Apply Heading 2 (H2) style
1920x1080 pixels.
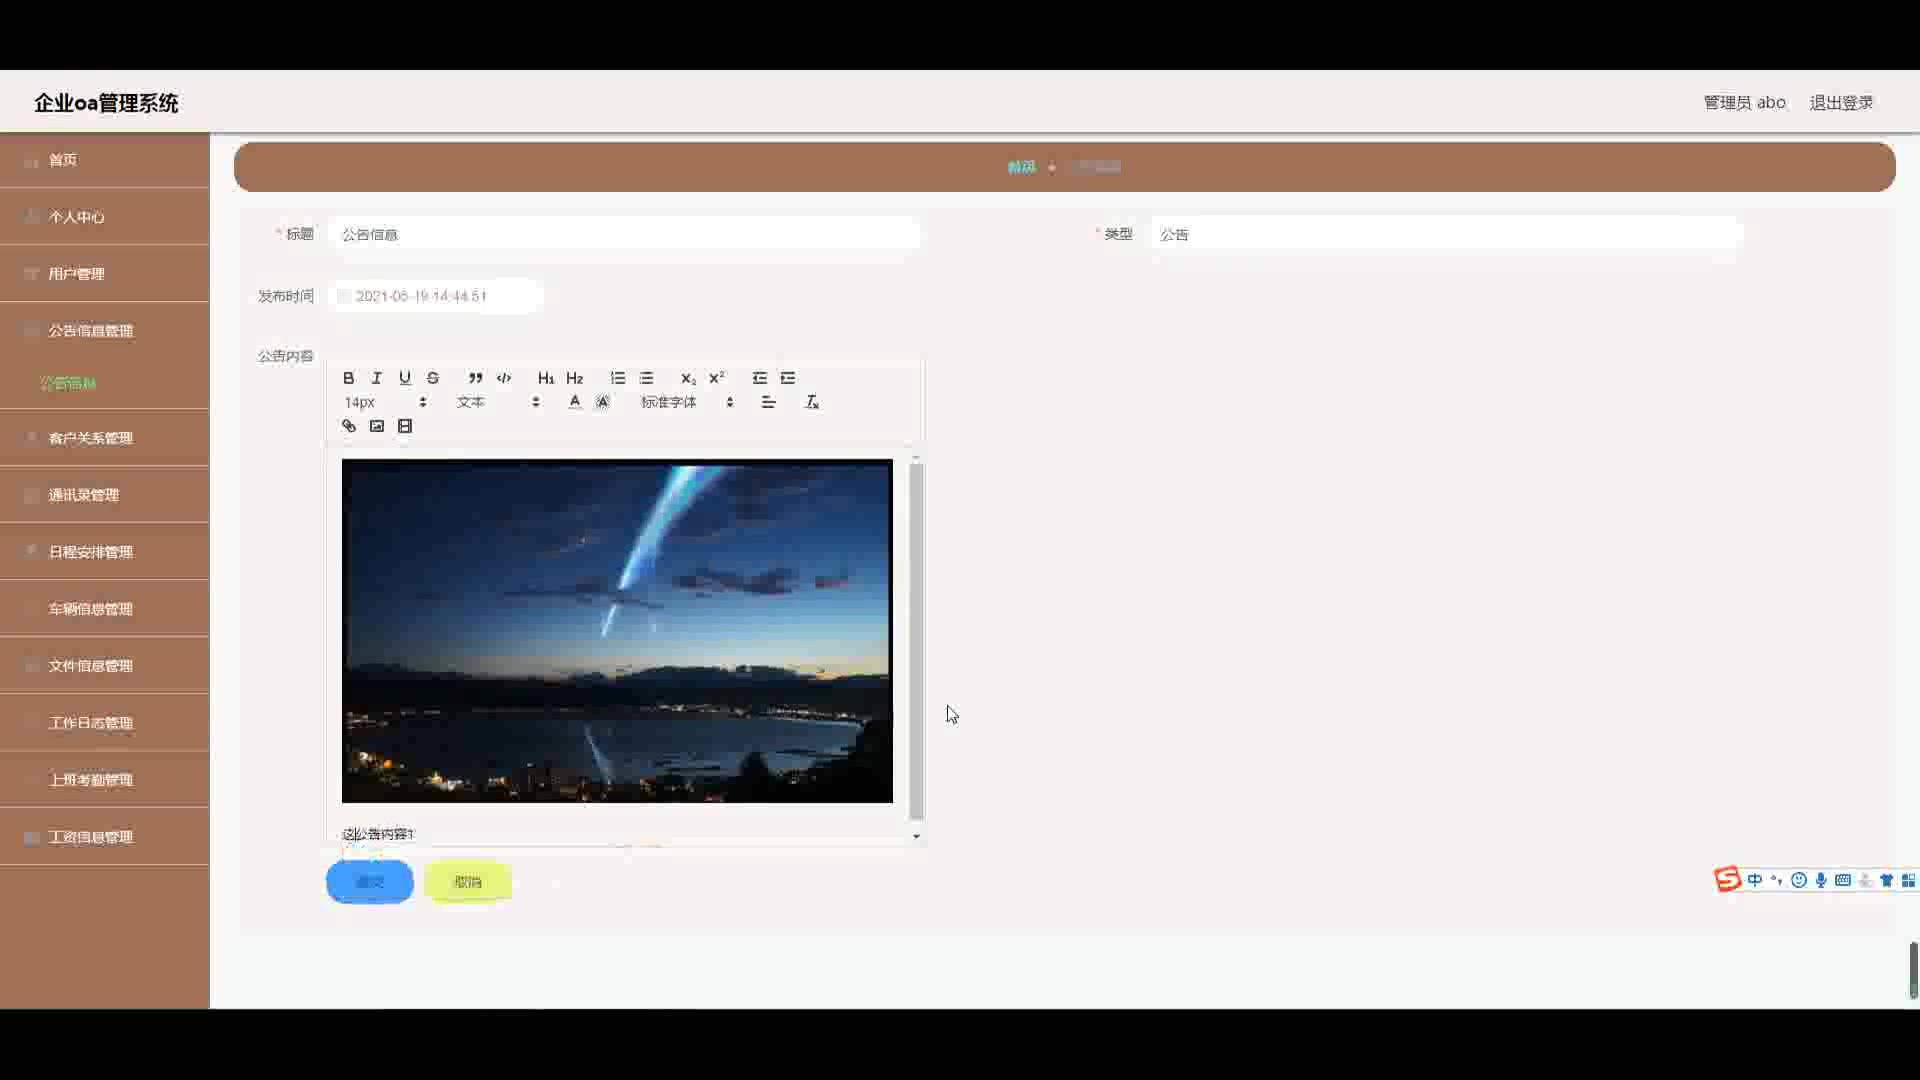pos(574,378)
